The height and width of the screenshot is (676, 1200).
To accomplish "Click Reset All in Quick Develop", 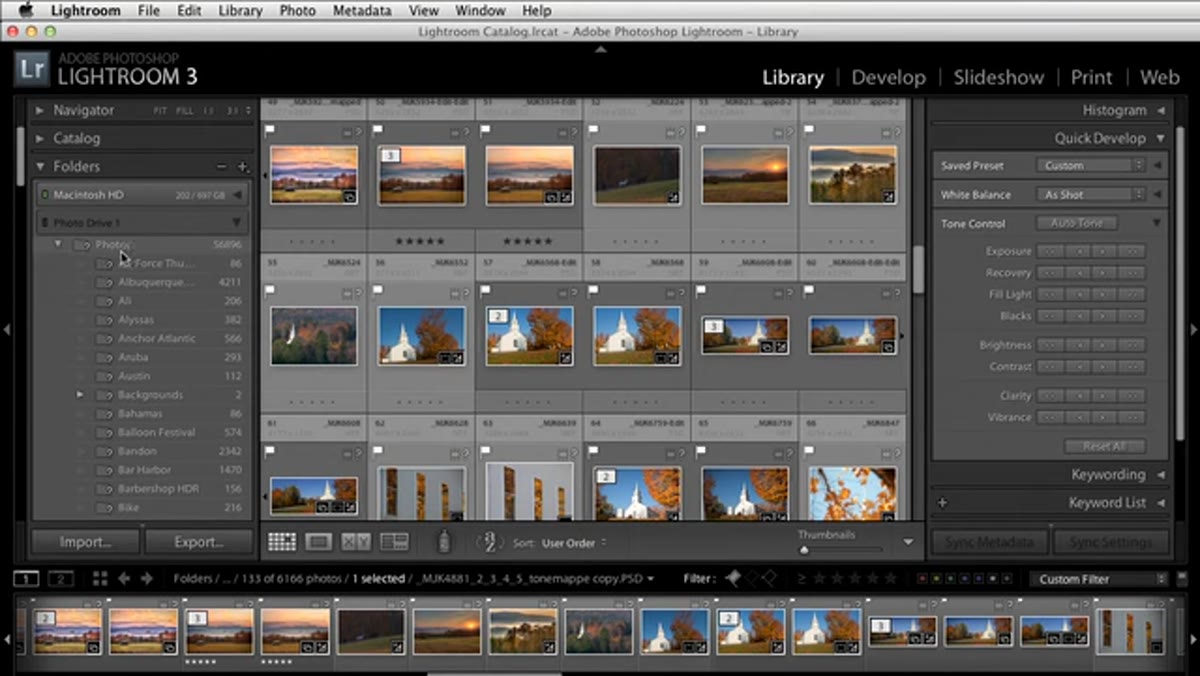I will [1104, 446].
